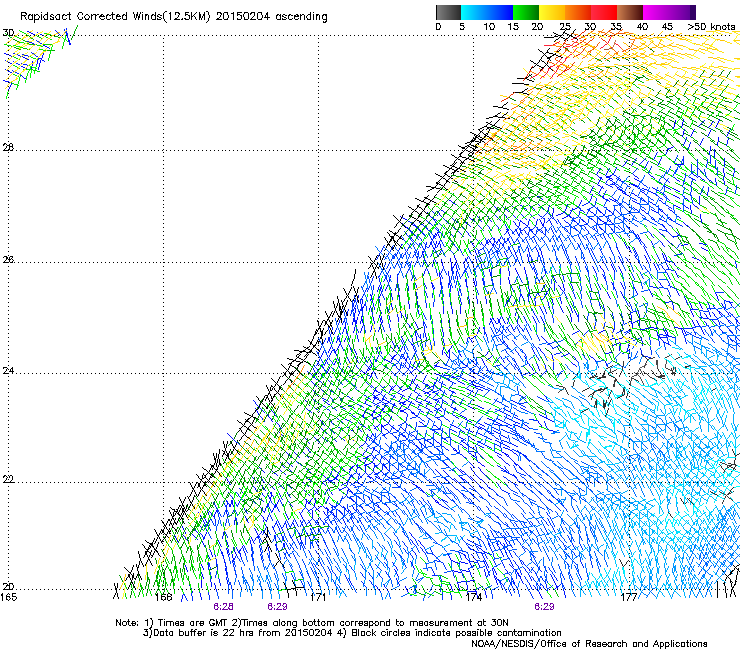740x650 pixels.
Task: Click the '>50 knots' color scale label
Action: coord(711,27)
